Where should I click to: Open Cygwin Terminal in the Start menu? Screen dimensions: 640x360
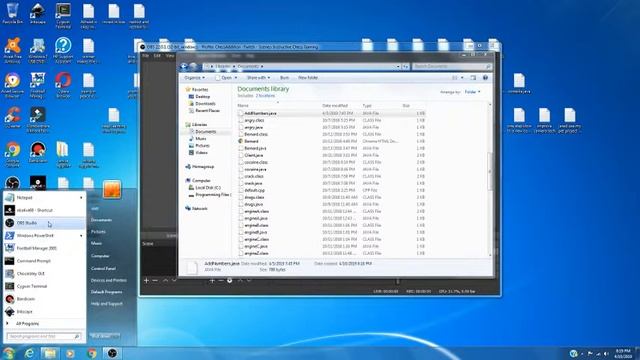click(x=44, y=286)
